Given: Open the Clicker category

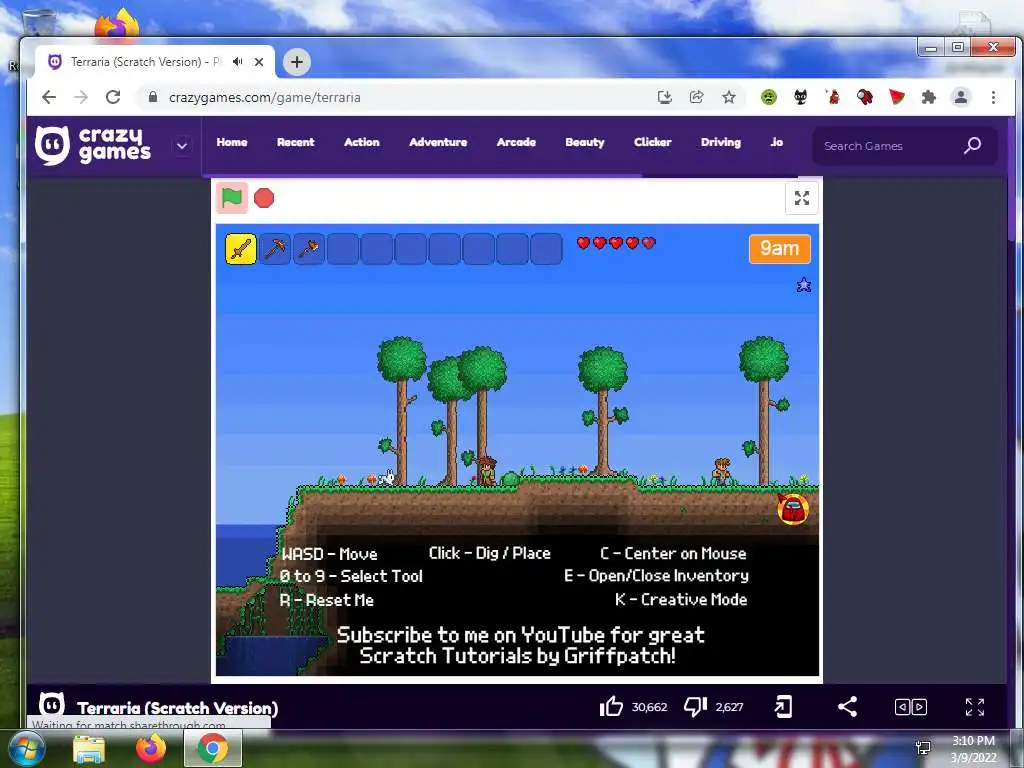Looking at the screenshot, I should (652, 142).
